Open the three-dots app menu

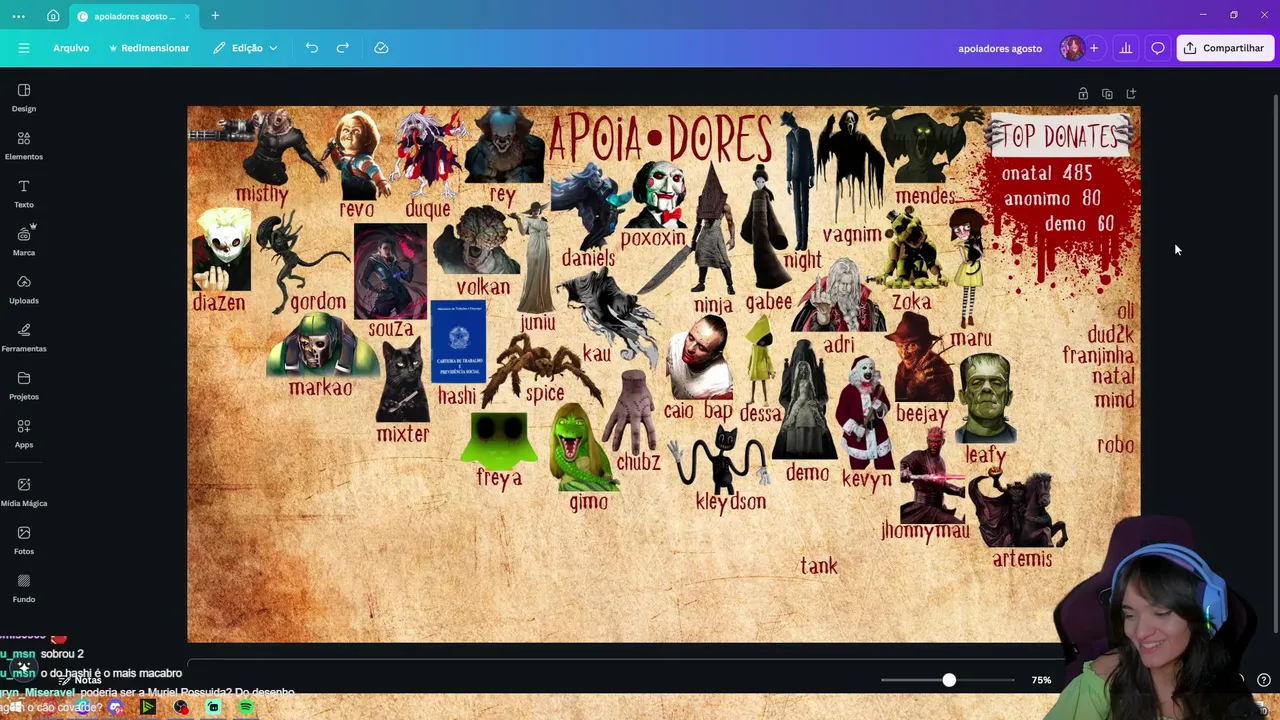click(18, 16)
